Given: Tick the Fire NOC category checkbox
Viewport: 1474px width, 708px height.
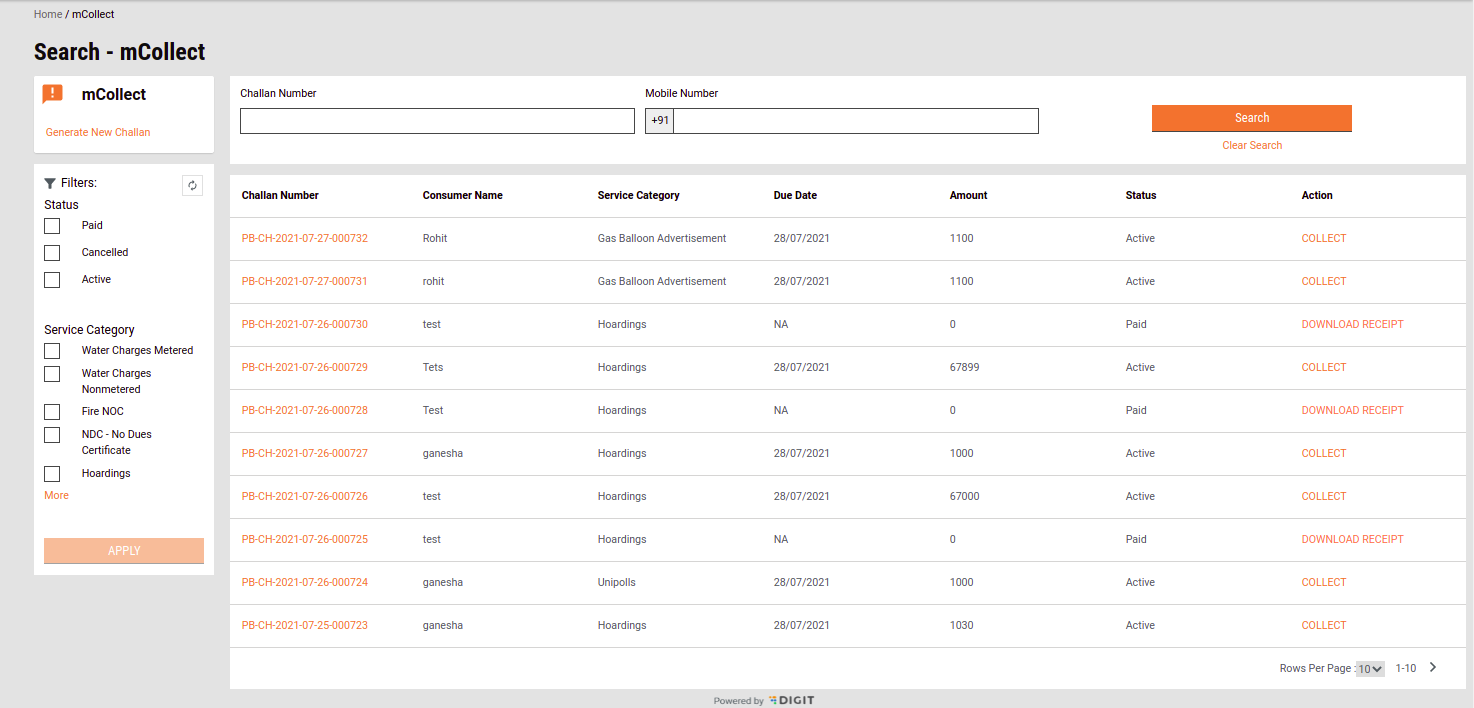Looking at the screenshot, I should tap(52, 412).
